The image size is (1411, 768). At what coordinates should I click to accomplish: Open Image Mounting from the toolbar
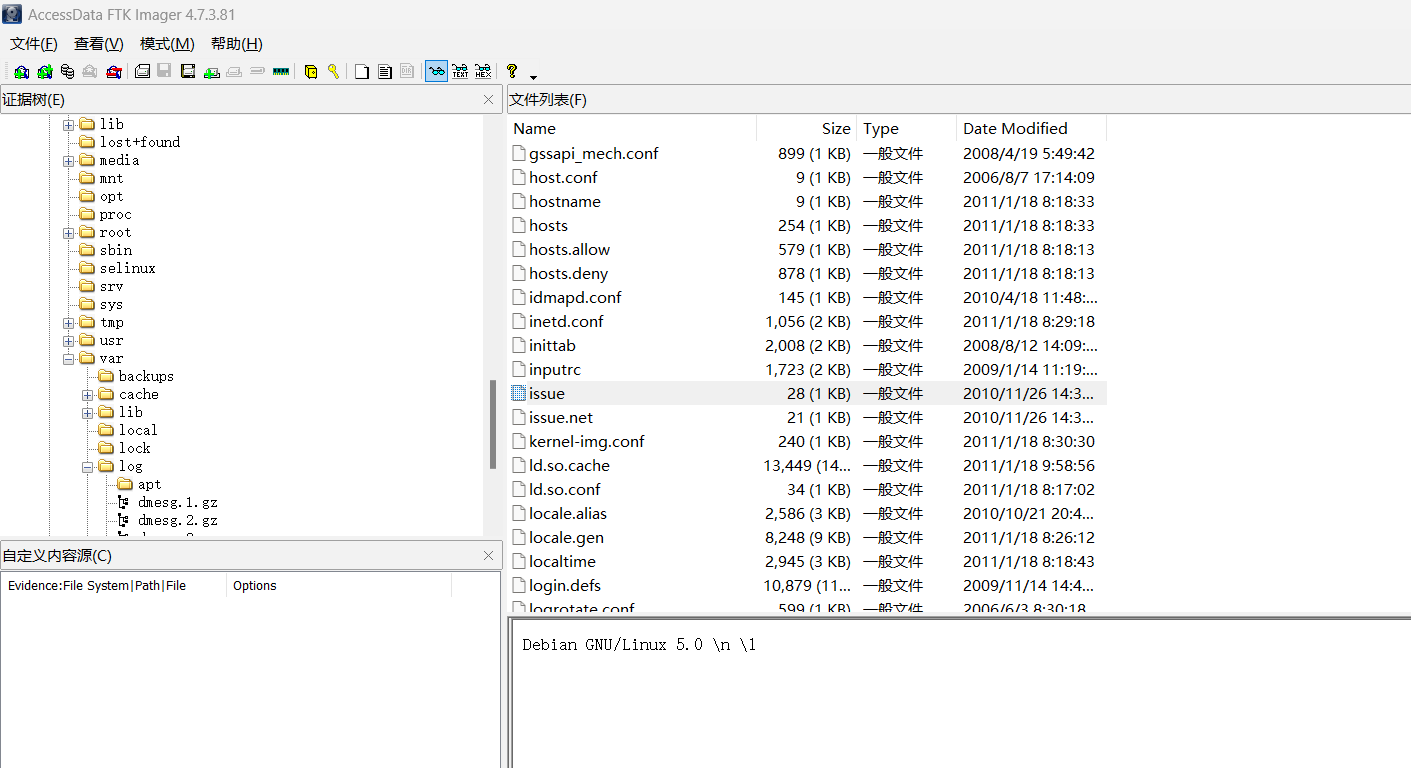(67, 72)
